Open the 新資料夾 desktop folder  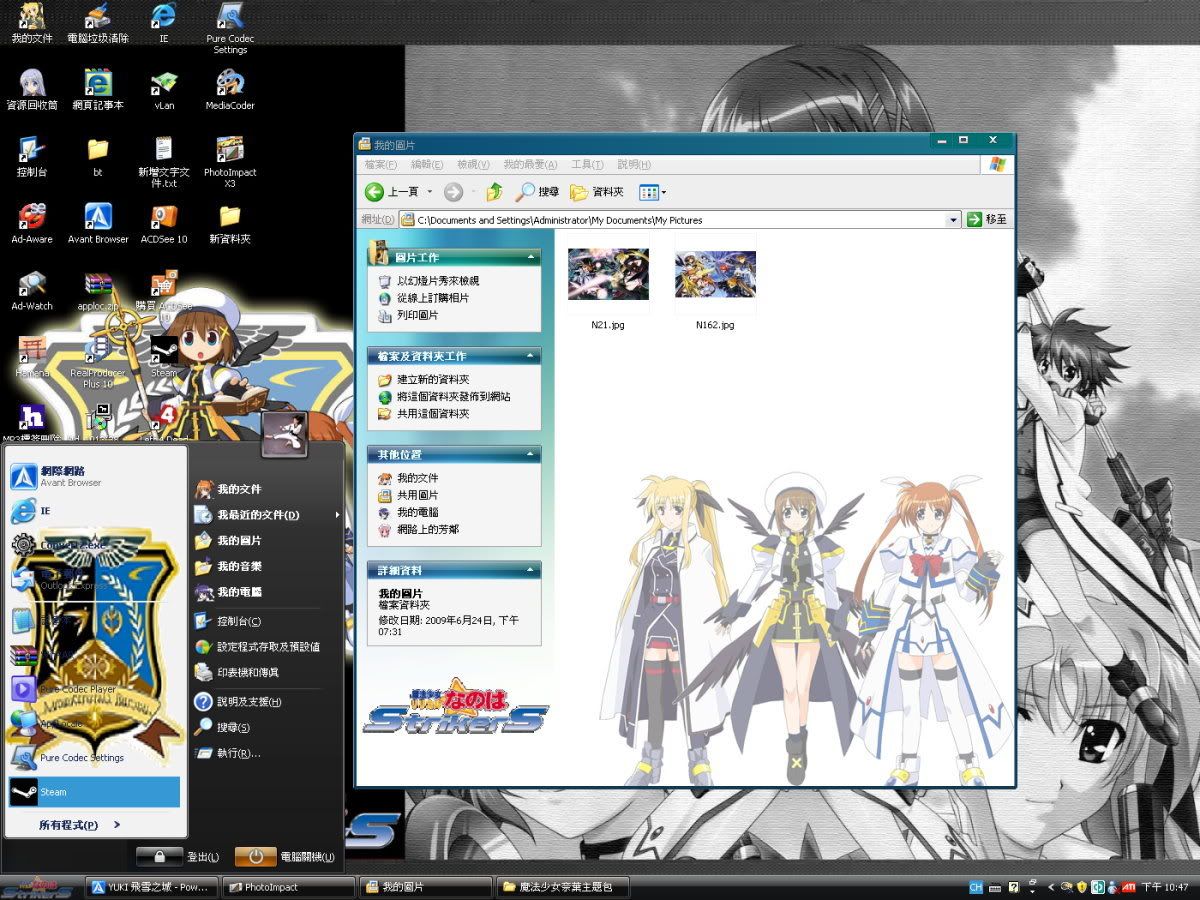click(230, 224)
